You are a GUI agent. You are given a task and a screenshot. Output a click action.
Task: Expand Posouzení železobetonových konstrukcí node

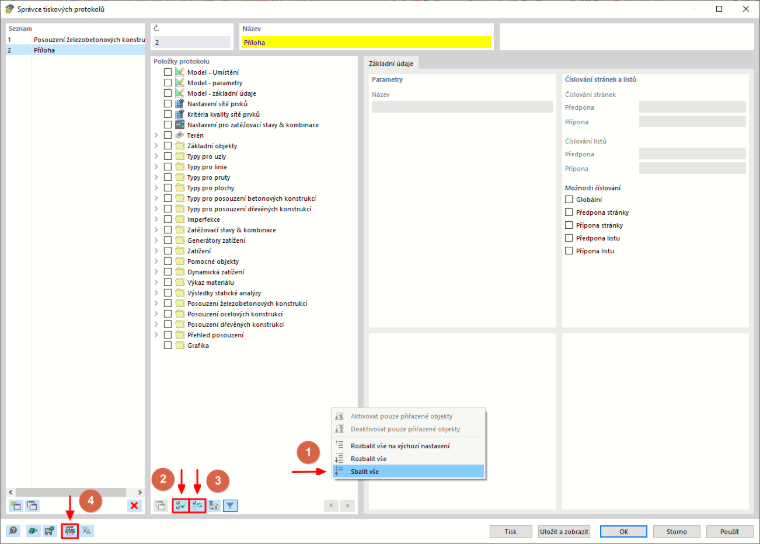(156, 304)
